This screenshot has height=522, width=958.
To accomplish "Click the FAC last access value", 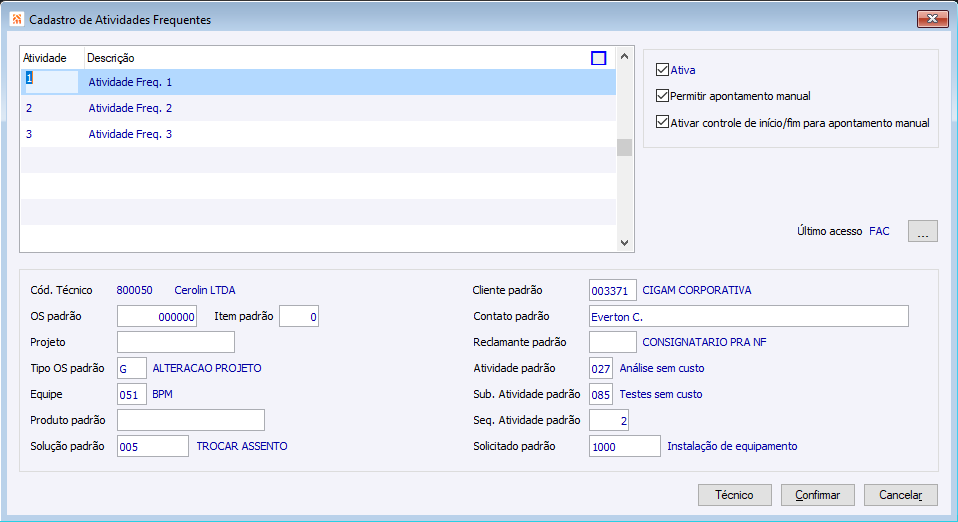I will [879, 231].
